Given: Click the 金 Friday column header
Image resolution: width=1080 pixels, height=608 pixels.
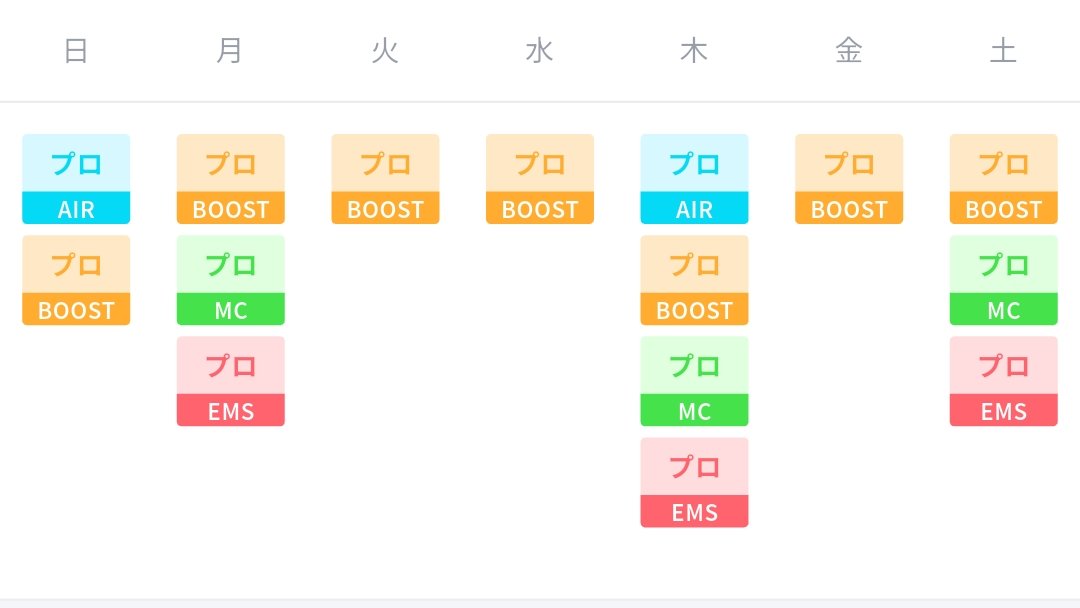Looking at the screenshot, I should pos(849,51).
